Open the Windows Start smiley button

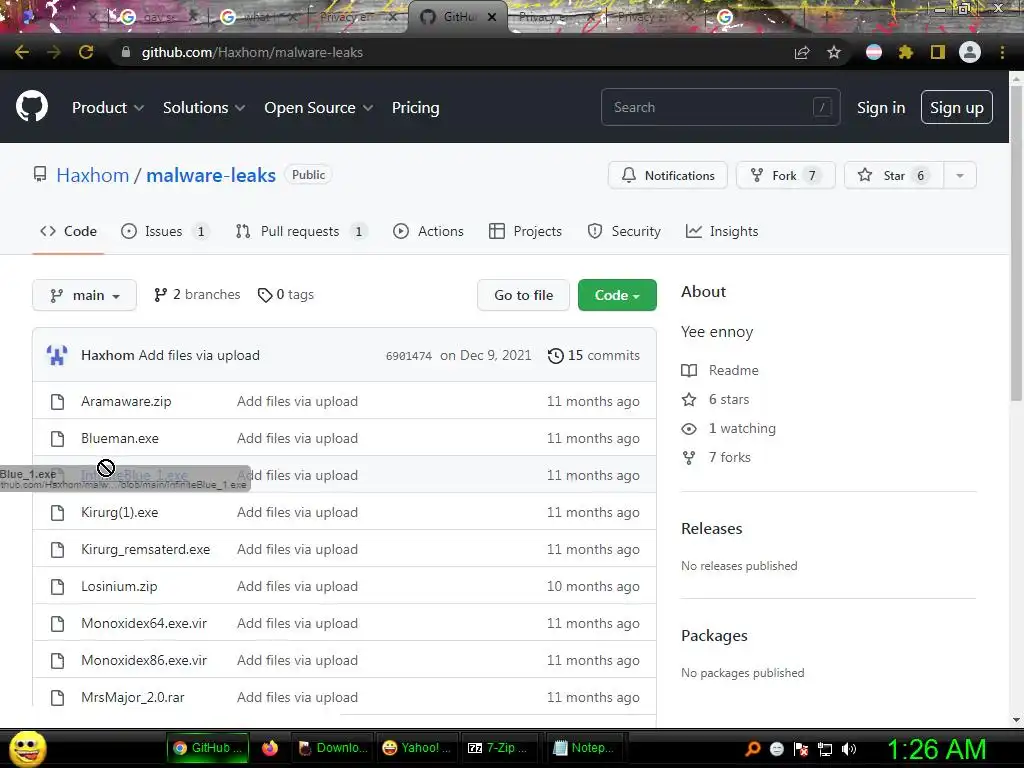click(27, 748)
